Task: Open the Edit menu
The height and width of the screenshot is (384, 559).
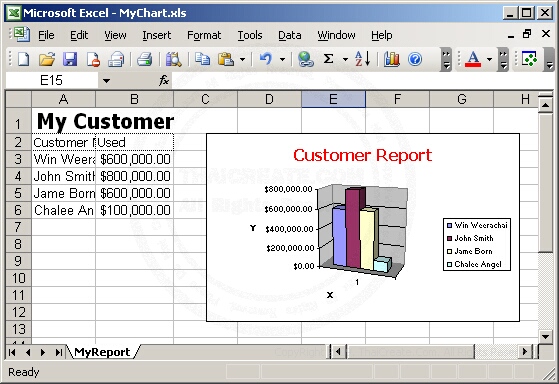Action: point(79,35)
